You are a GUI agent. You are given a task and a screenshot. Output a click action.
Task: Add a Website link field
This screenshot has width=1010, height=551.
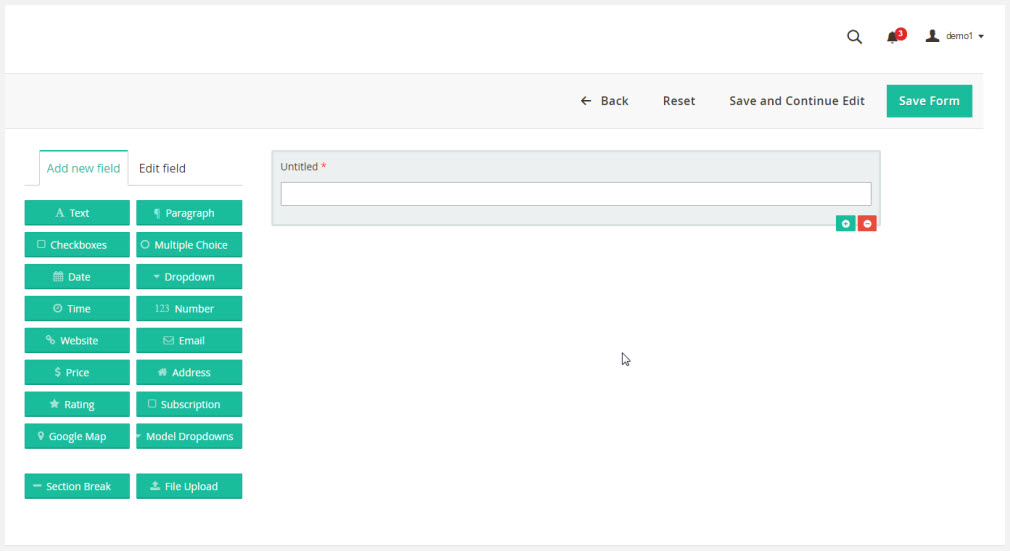coord(77,341)
